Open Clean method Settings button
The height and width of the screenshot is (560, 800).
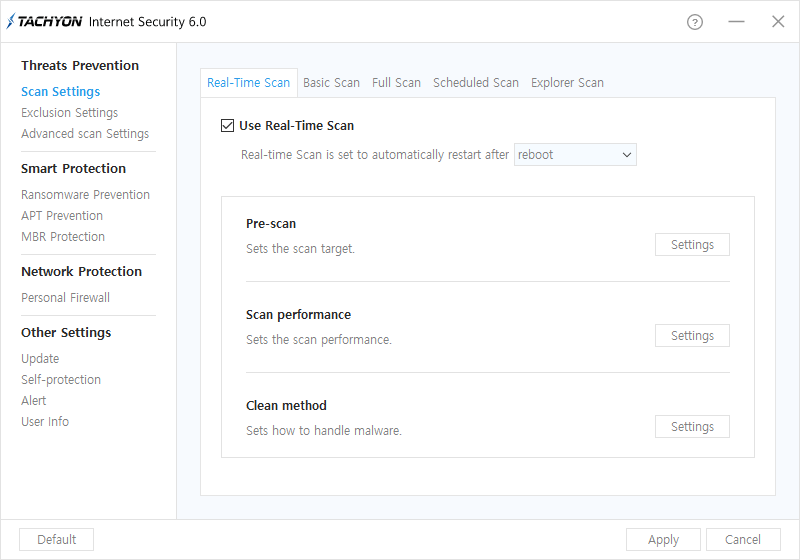point(692,427)
